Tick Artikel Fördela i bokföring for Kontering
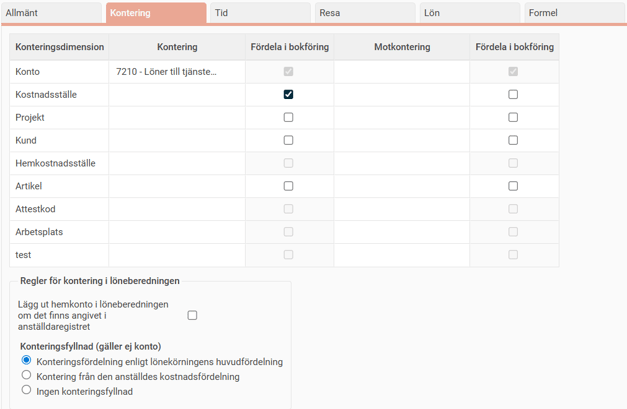 coord(288,186)
